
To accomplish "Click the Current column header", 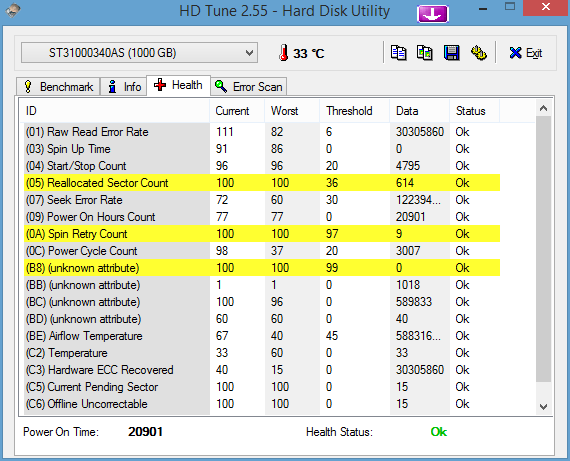I will pyautogui.click(x=237, y=111).
